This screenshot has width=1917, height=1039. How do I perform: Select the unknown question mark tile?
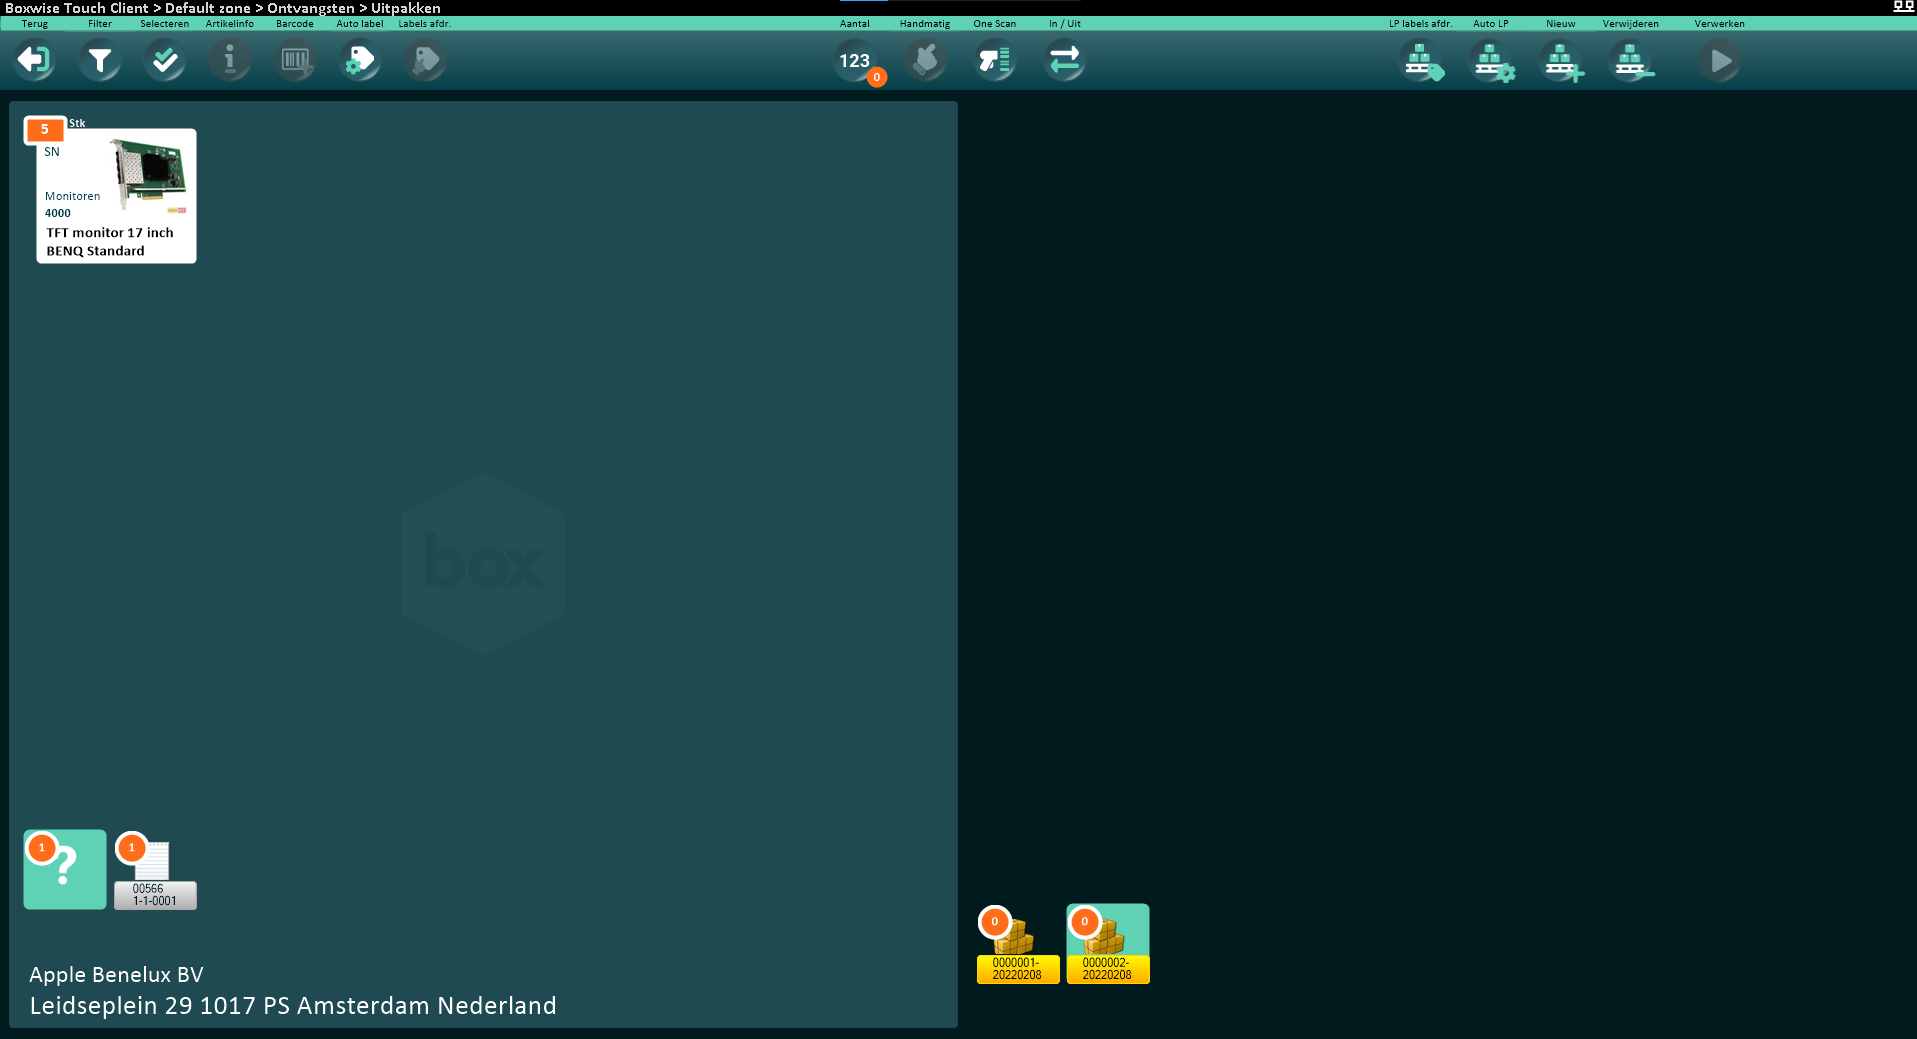click(65, 869)
